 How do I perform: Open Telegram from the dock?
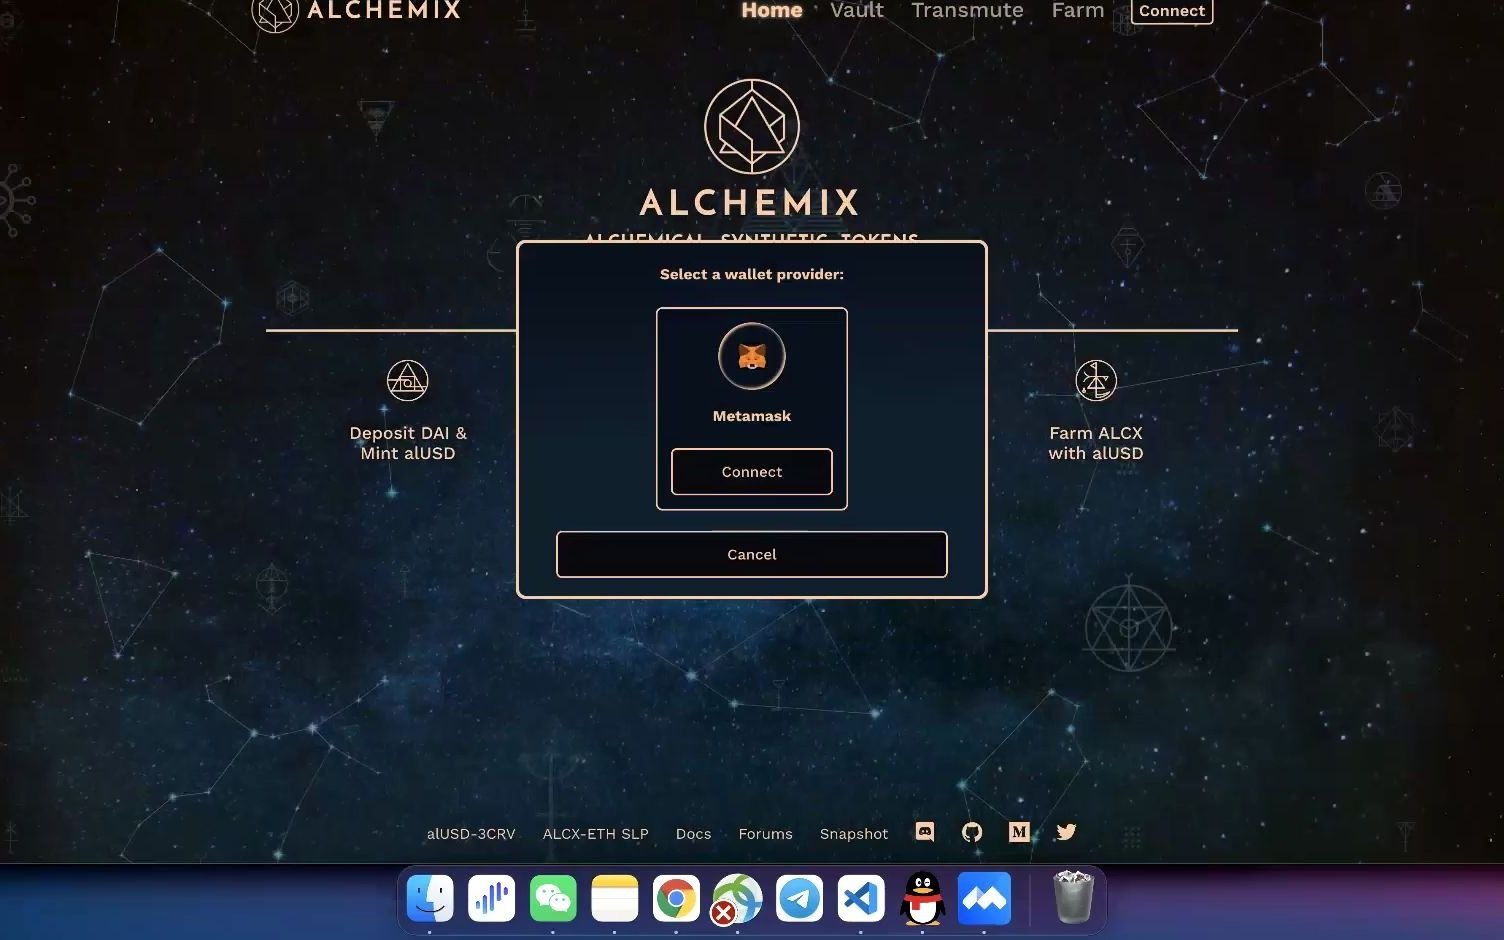click(x=799, y=898)
